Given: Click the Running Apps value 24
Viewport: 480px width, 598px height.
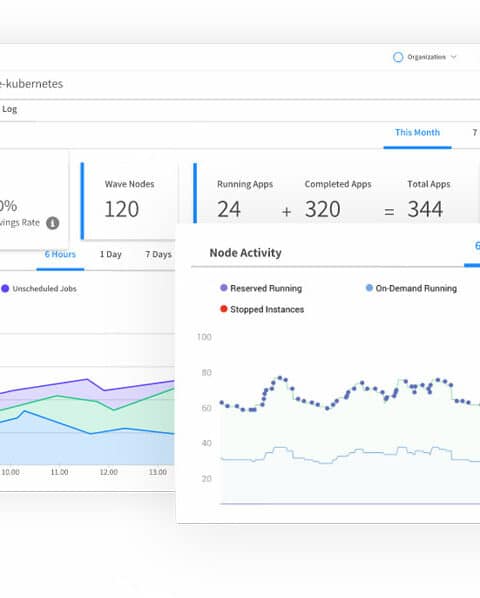Looking at the screenshot, I should (229, 209).
